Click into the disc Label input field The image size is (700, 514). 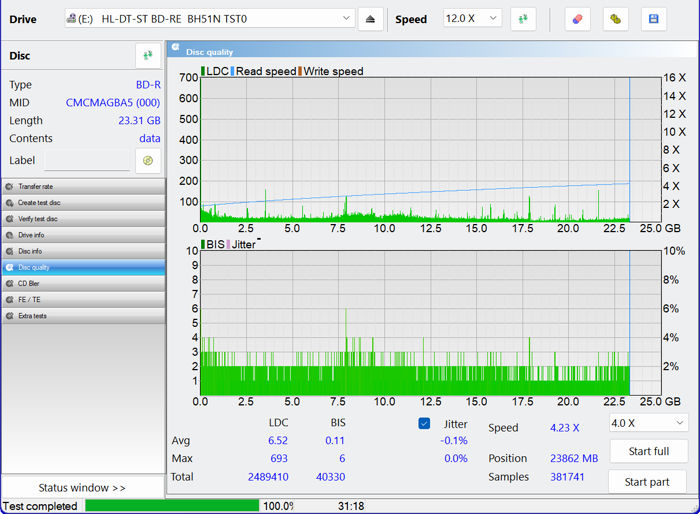[x=87, y=160]
